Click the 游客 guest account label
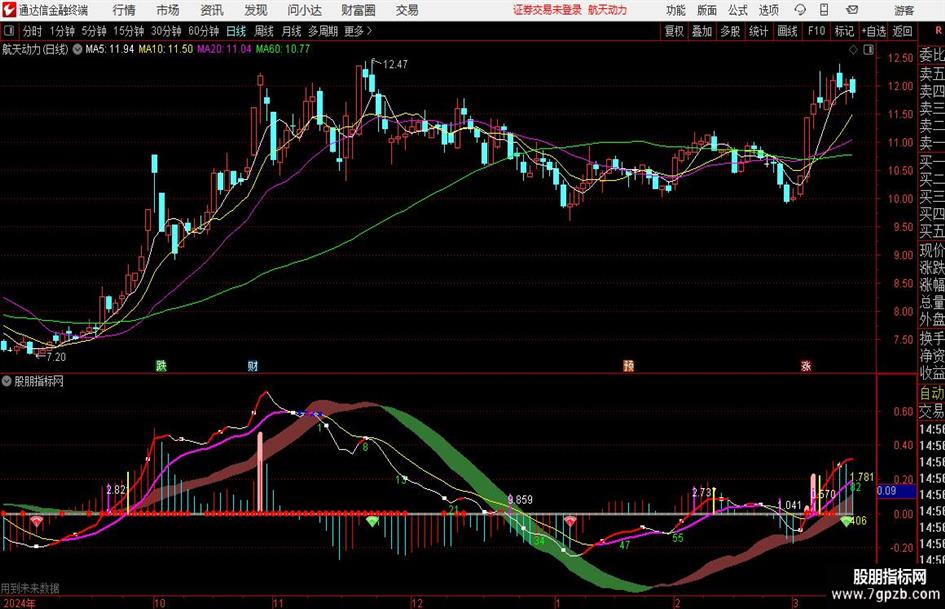The height and width of the screenshot is (609, 945). [904, 10]
